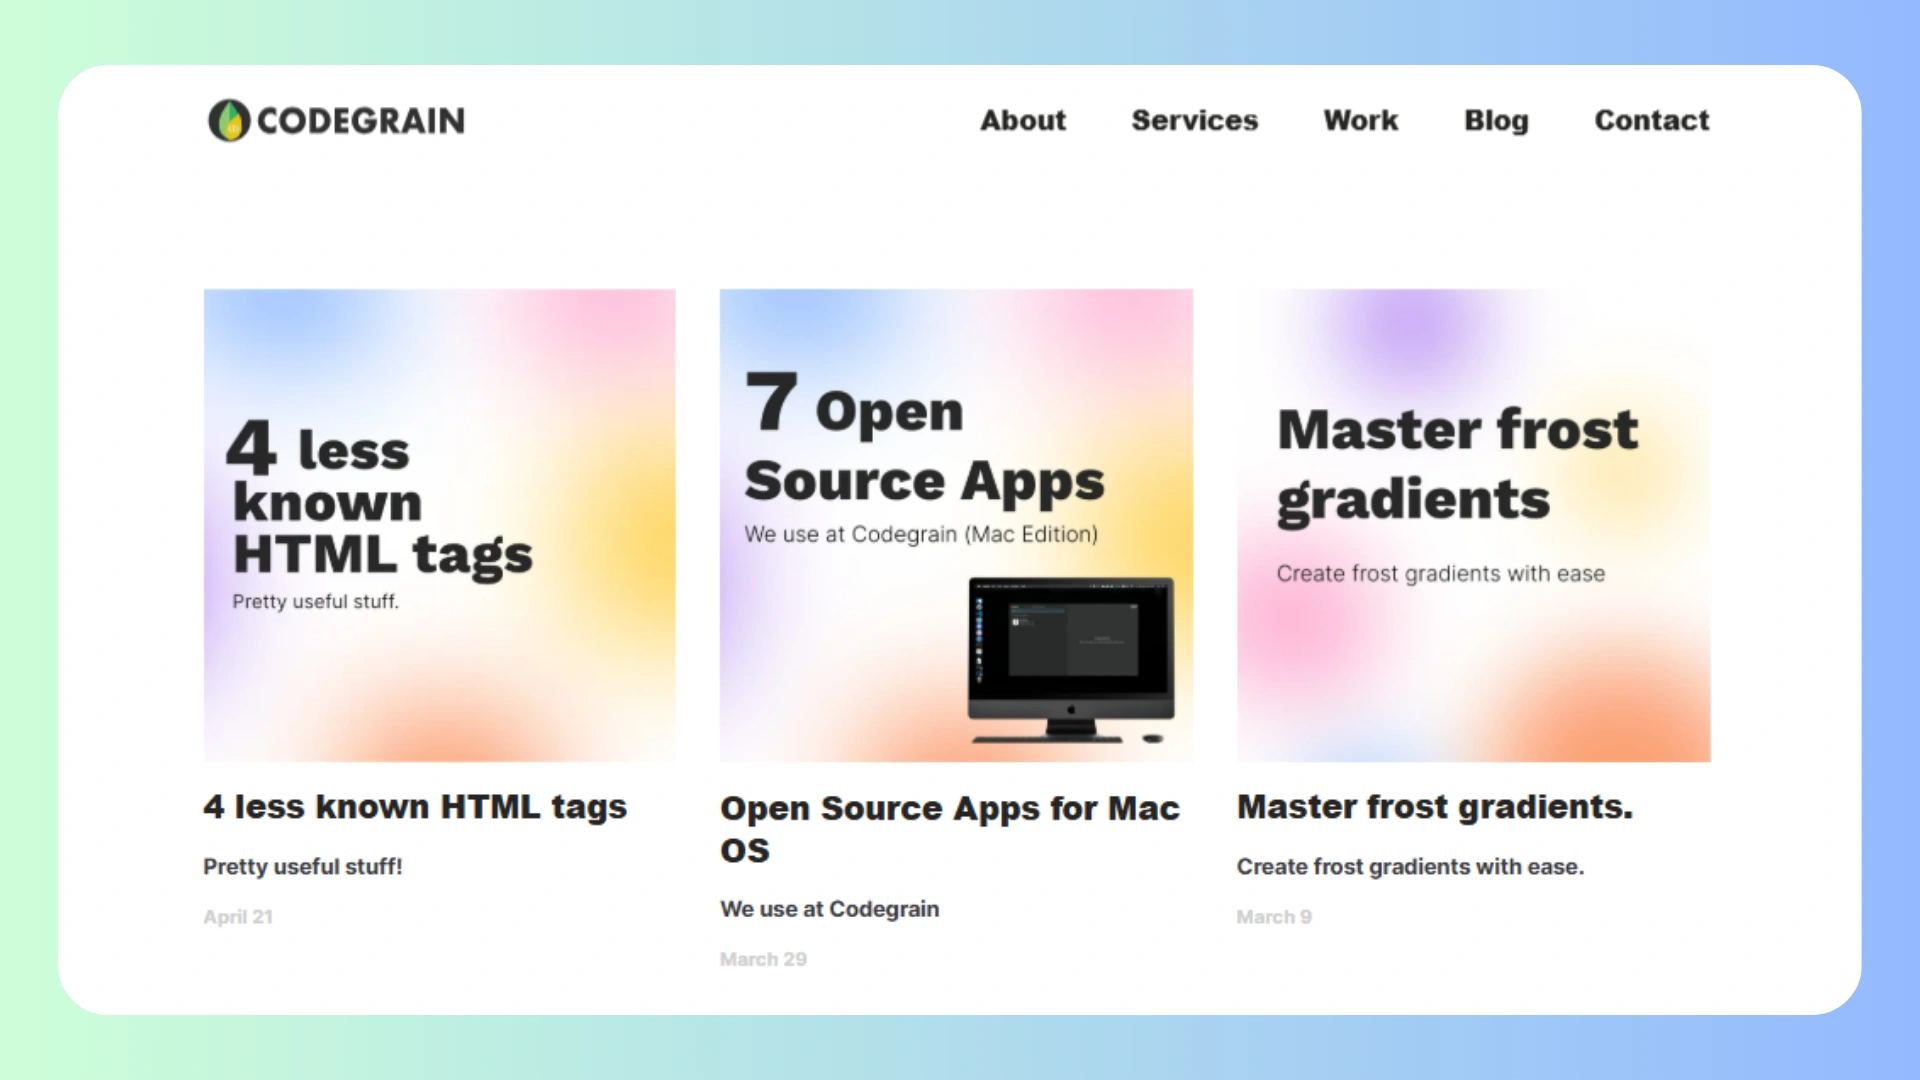Click the '4 less known HTML tags' cover image

[x=439, y=525]
